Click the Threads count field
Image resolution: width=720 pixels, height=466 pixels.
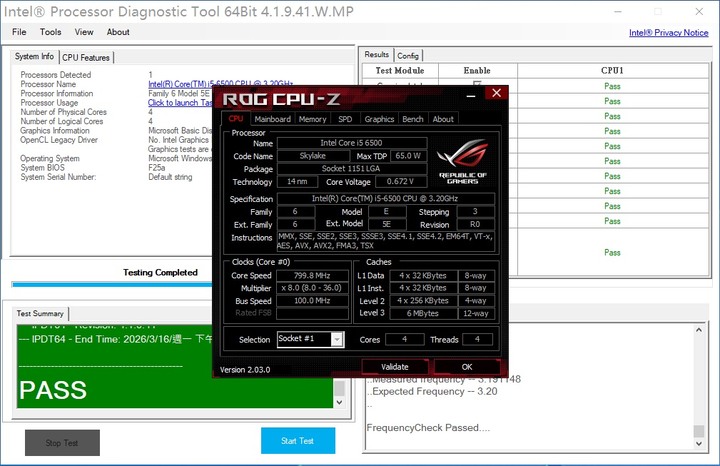click(x=478, y=339)
